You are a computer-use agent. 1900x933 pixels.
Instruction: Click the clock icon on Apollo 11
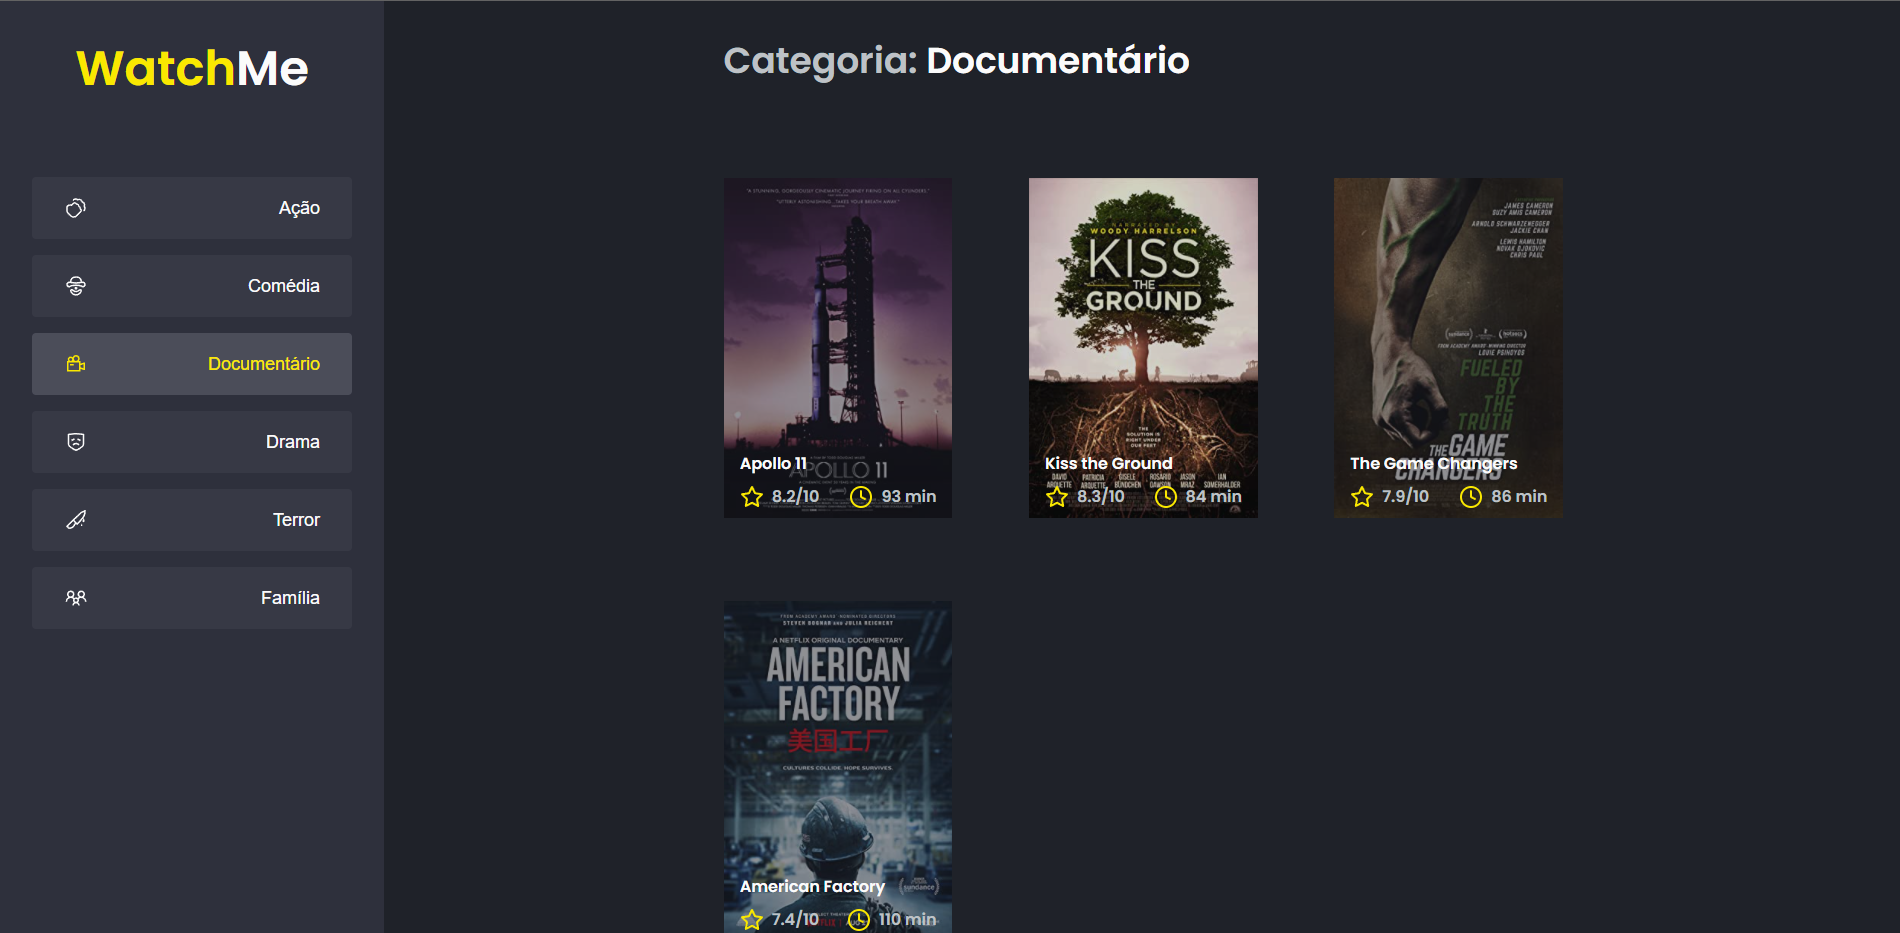[x=861, y=497]
